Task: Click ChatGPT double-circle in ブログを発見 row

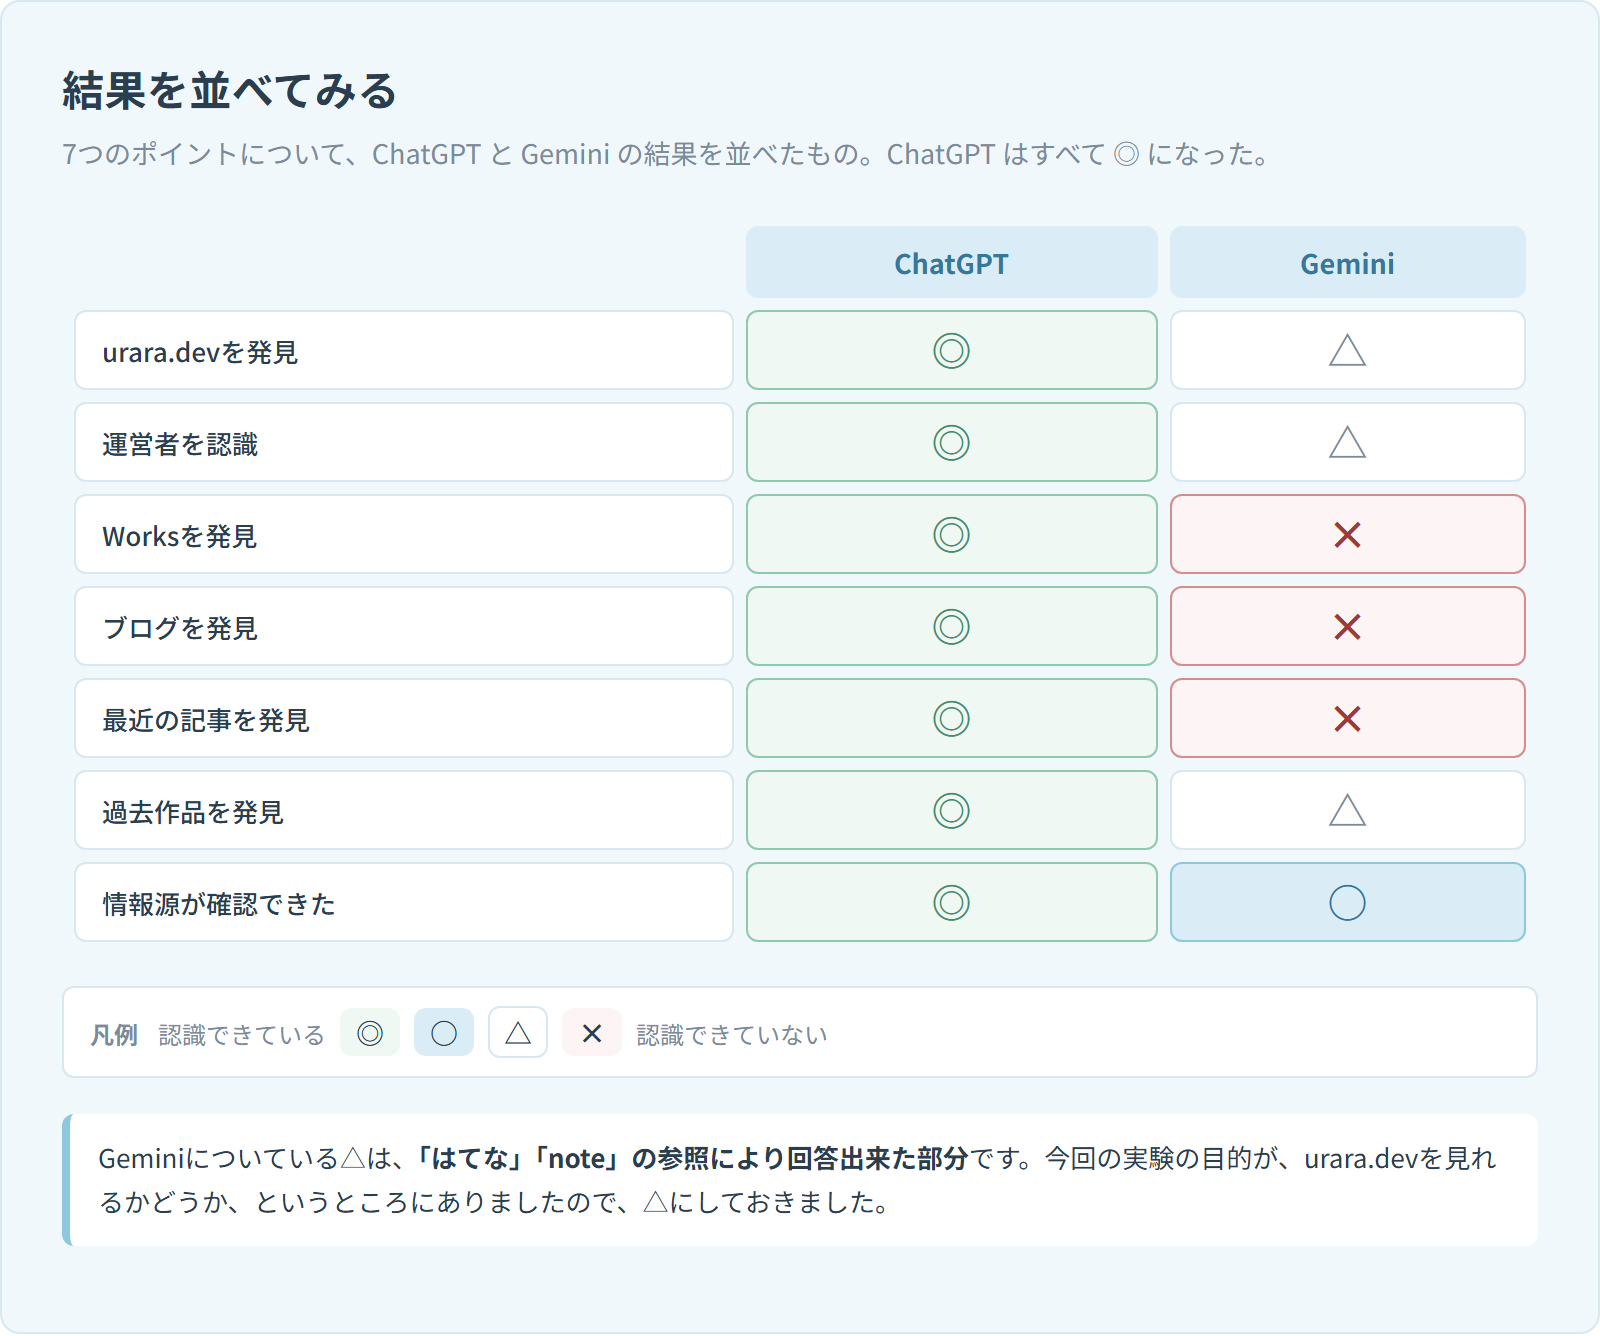Action: click(951, 627)
